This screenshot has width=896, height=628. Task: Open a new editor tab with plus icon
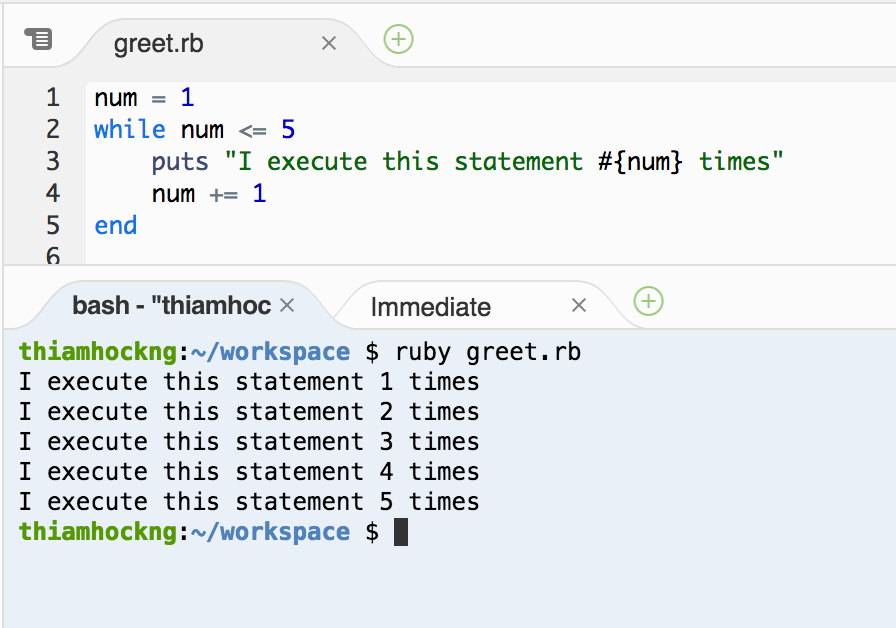click(x=398, y=39)
